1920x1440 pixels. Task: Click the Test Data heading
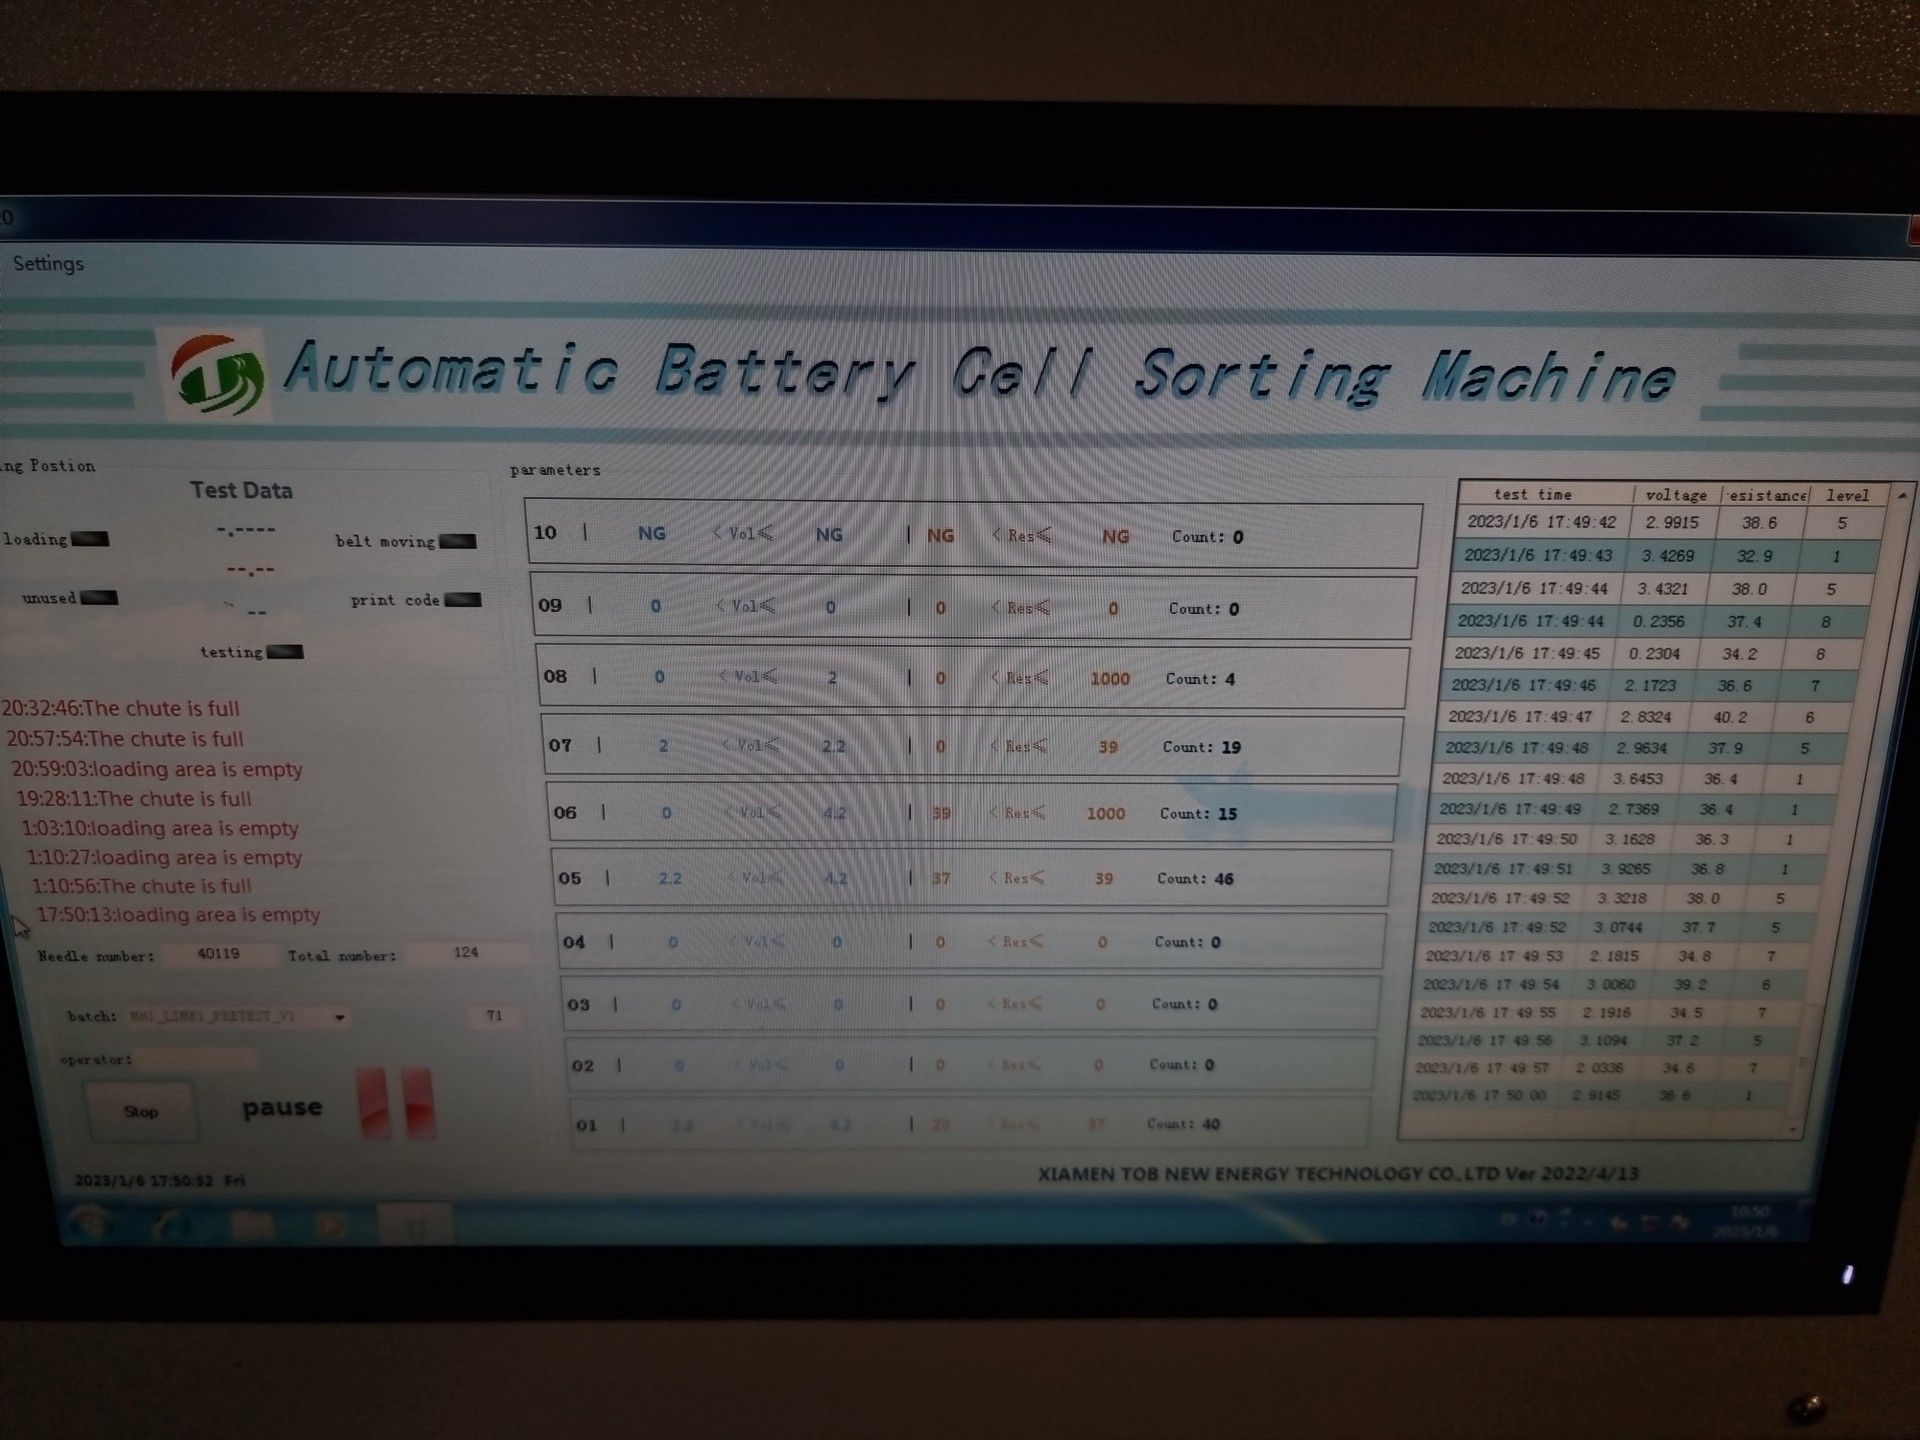tap(241, 490)
